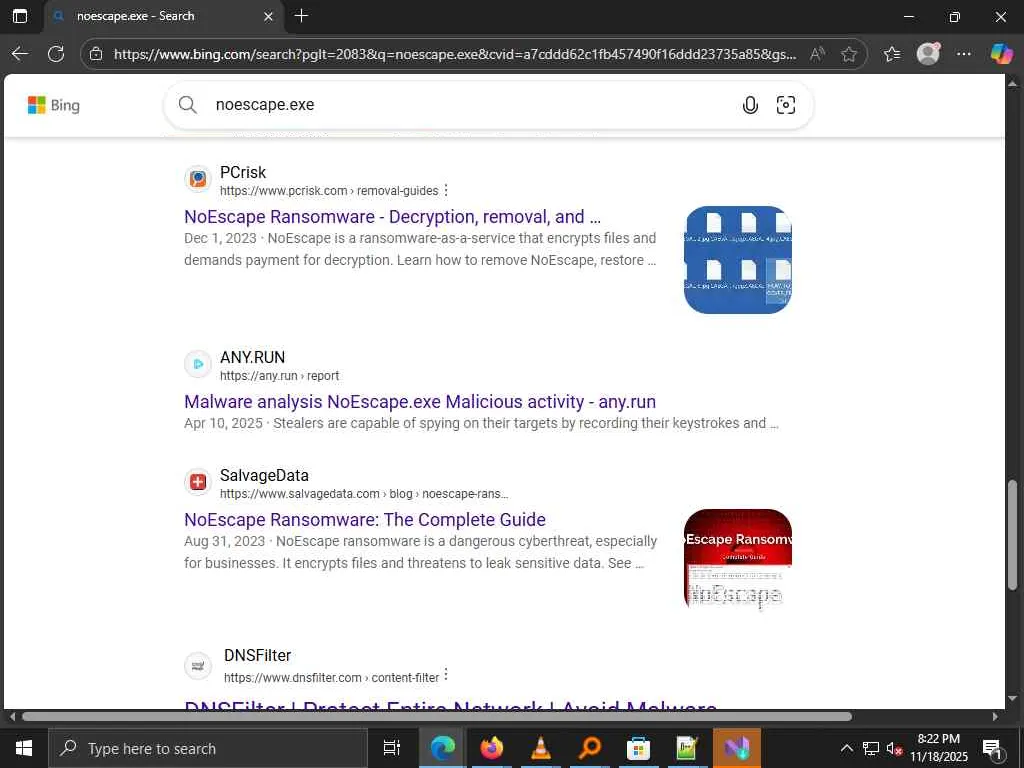Go to the Bing home logo
1024x768 pixels.
(x=54, y=105)
